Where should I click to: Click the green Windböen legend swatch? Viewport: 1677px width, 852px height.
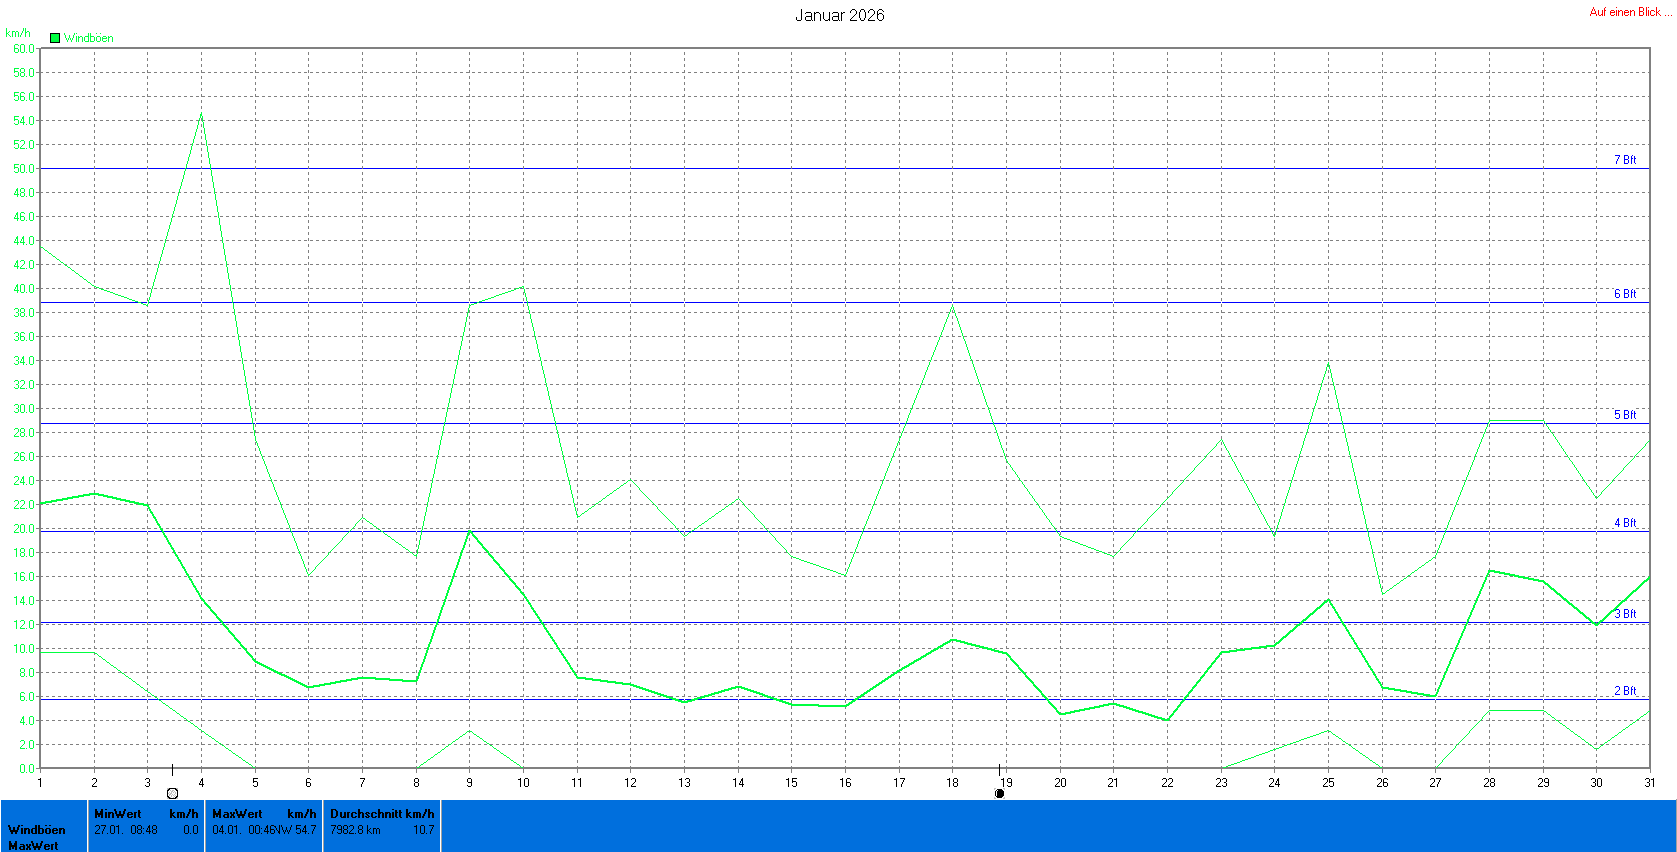(55, 38)
